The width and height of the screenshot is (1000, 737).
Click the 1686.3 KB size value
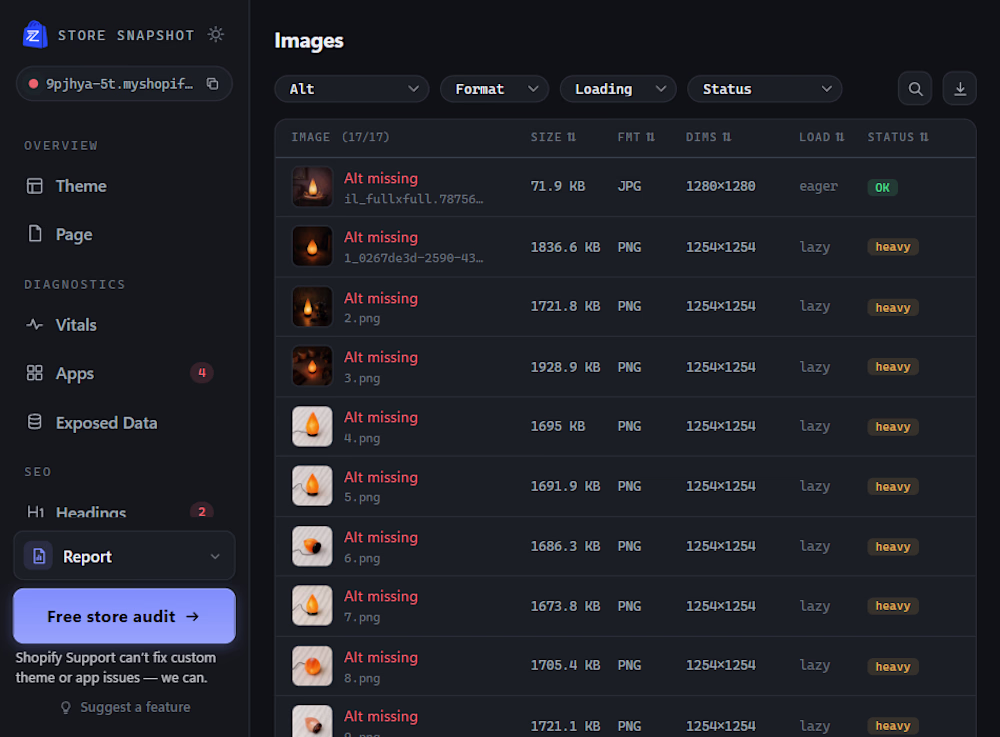(x=565, y=546)
